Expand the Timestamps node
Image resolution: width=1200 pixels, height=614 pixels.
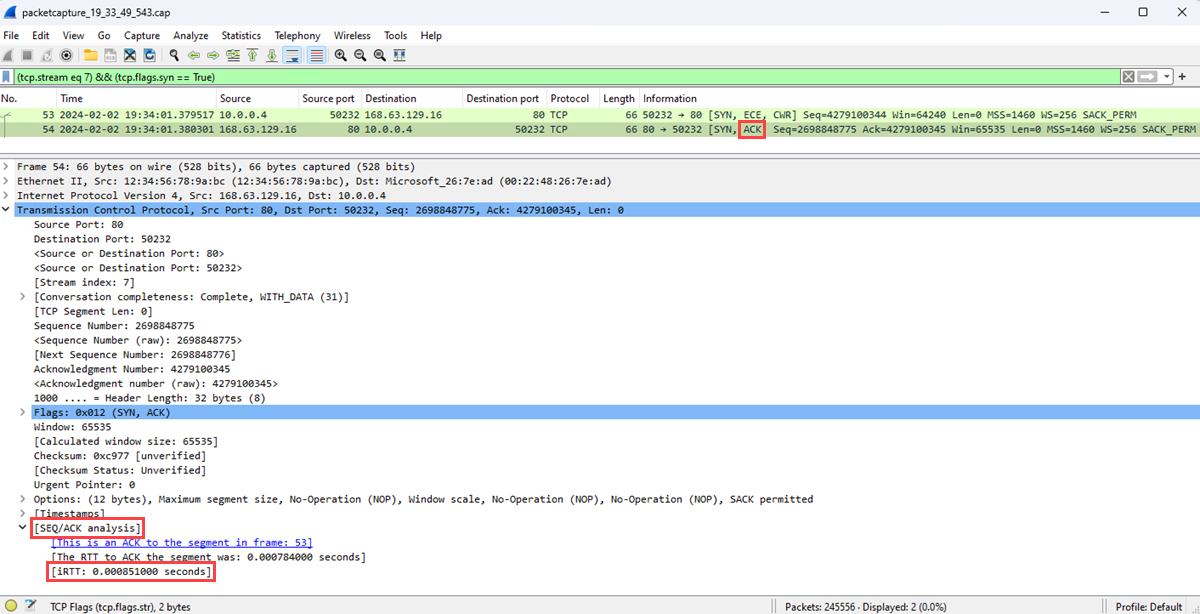22,513
